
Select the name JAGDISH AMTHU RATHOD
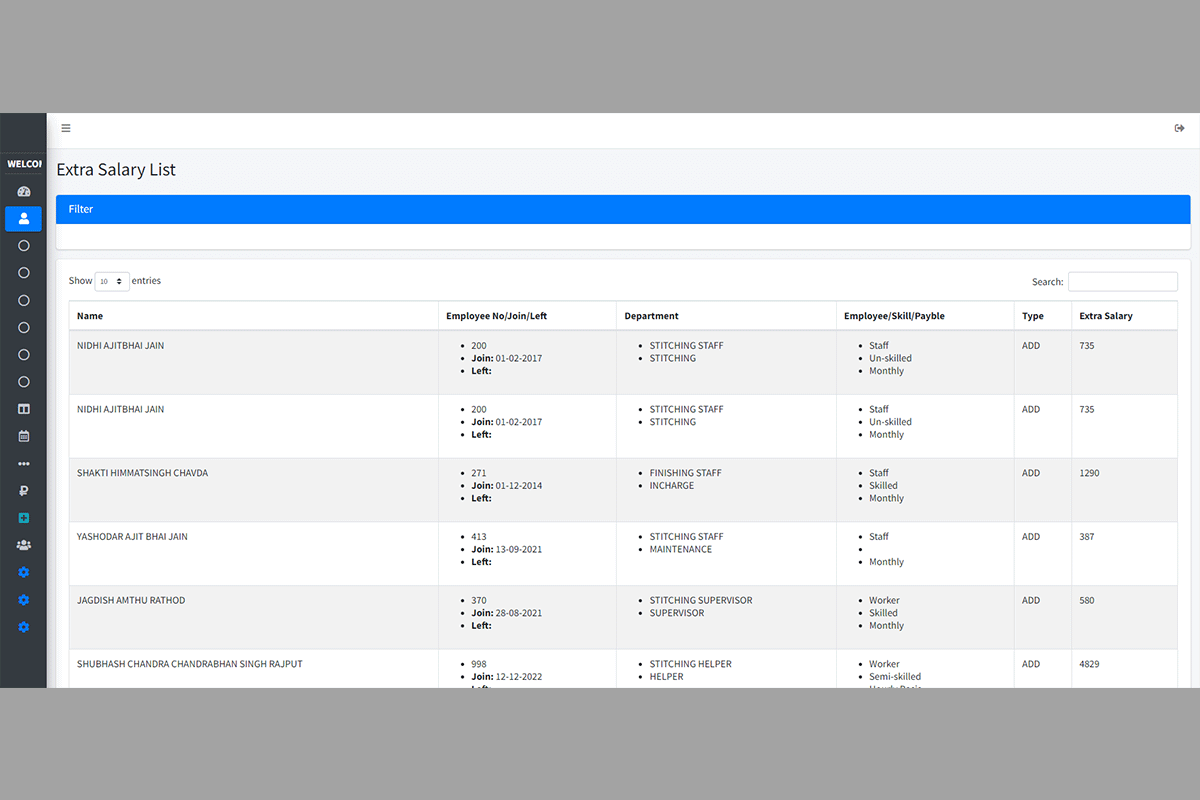tap(131, 601)
